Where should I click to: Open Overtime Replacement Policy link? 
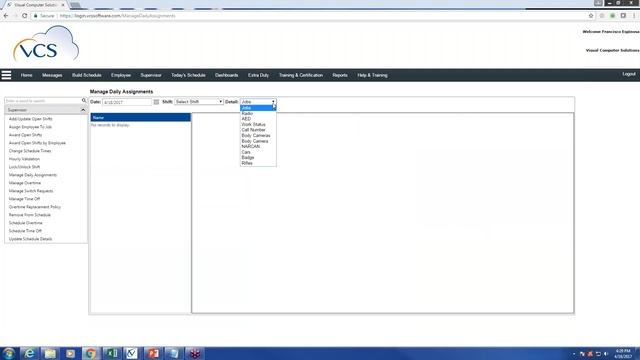[x=35, y=207]
